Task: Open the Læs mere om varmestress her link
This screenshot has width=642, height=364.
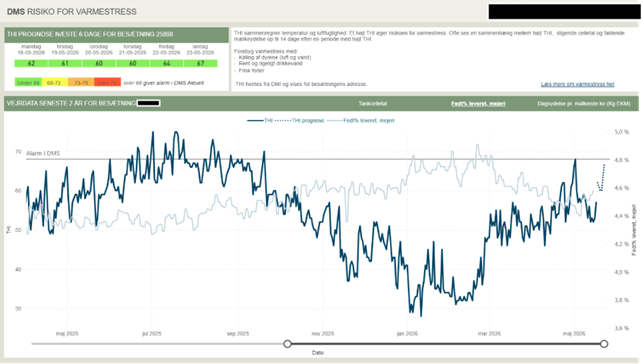Action: (577, 84)
